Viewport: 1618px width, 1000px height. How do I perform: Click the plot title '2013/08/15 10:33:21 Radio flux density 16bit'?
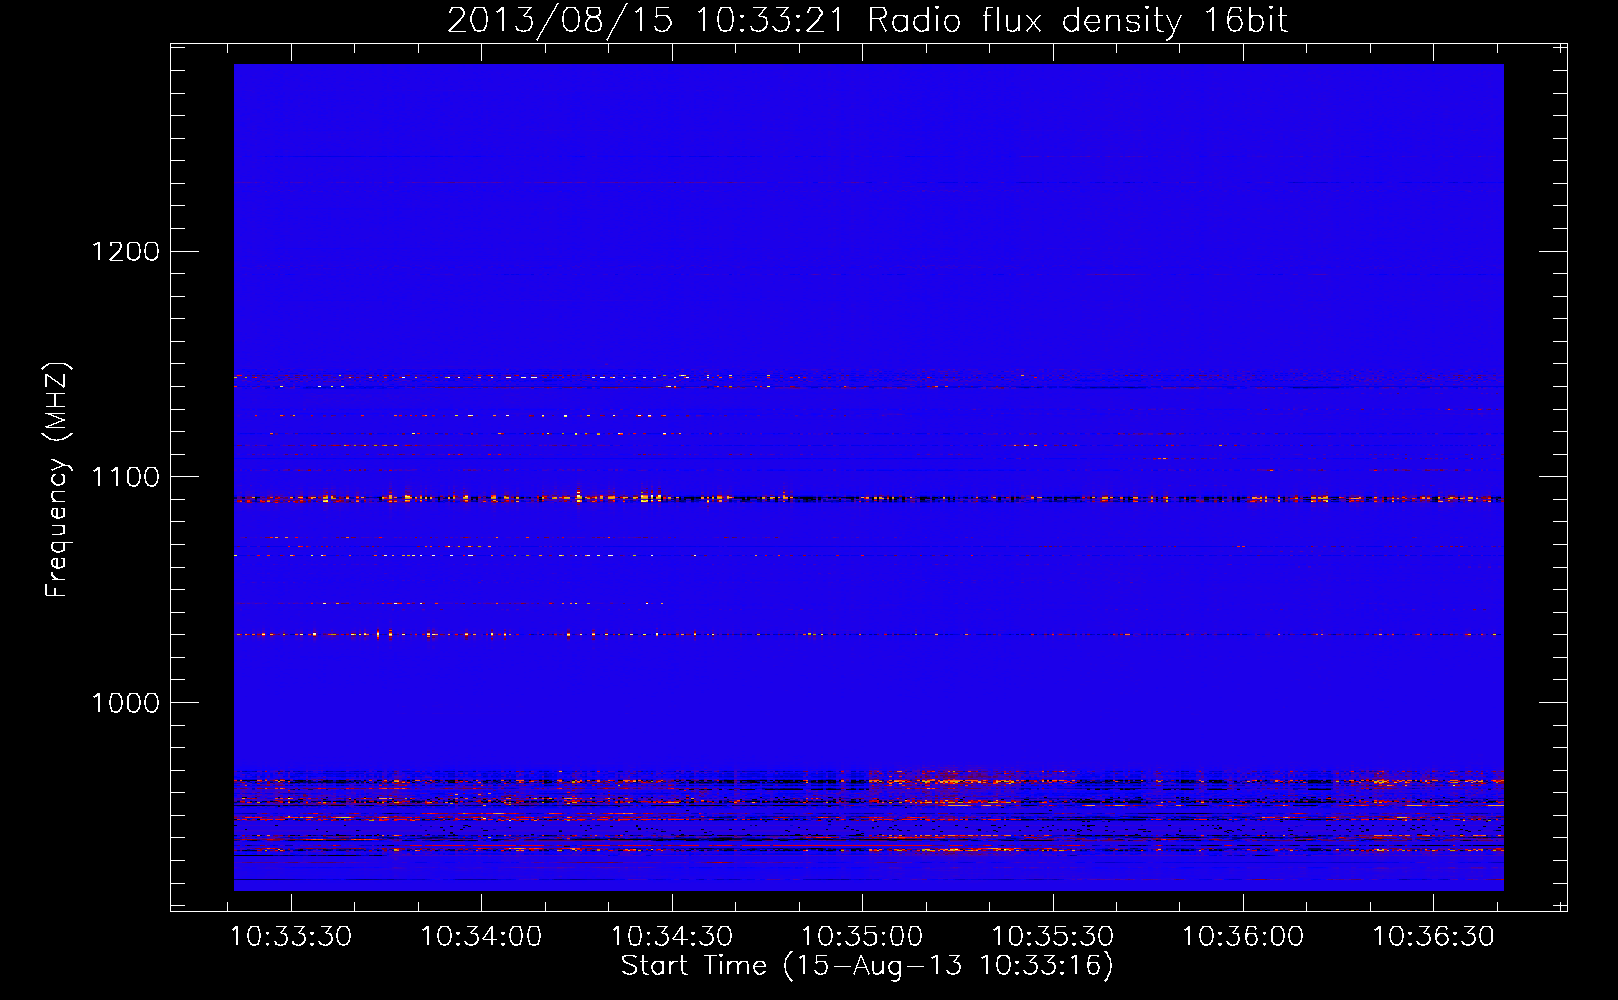click(867, 20)
